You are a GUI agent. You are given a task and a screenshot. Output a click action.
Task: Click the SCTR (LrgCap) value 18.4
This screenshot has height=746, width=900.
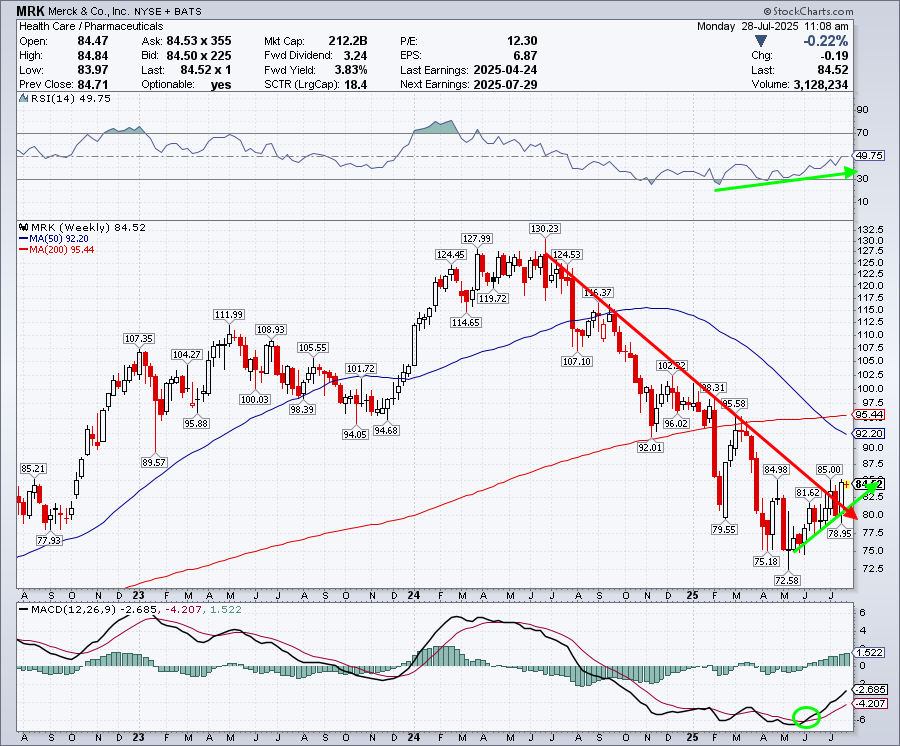[356, 84]
